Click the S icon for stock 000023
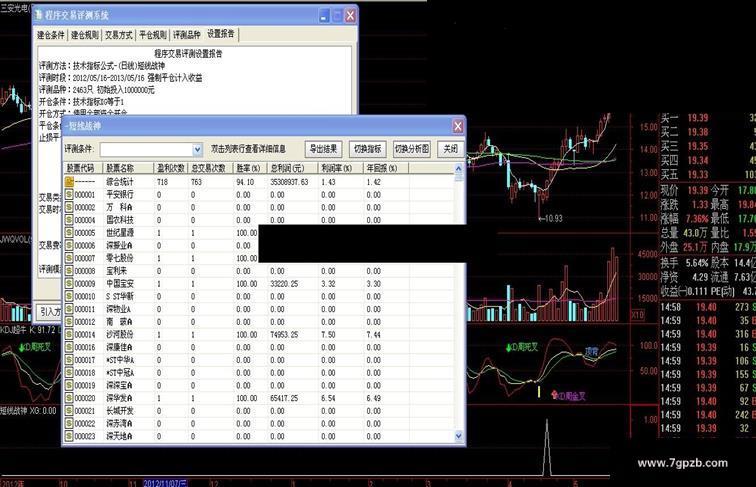 (x=69, y=436)
